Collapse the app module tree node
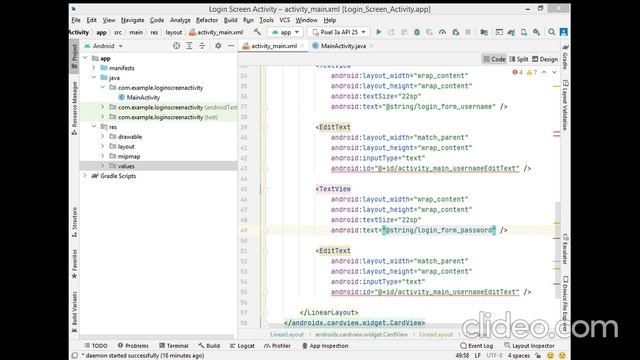The width and height of the screenshot is (640, 360). tap(85, 58)
